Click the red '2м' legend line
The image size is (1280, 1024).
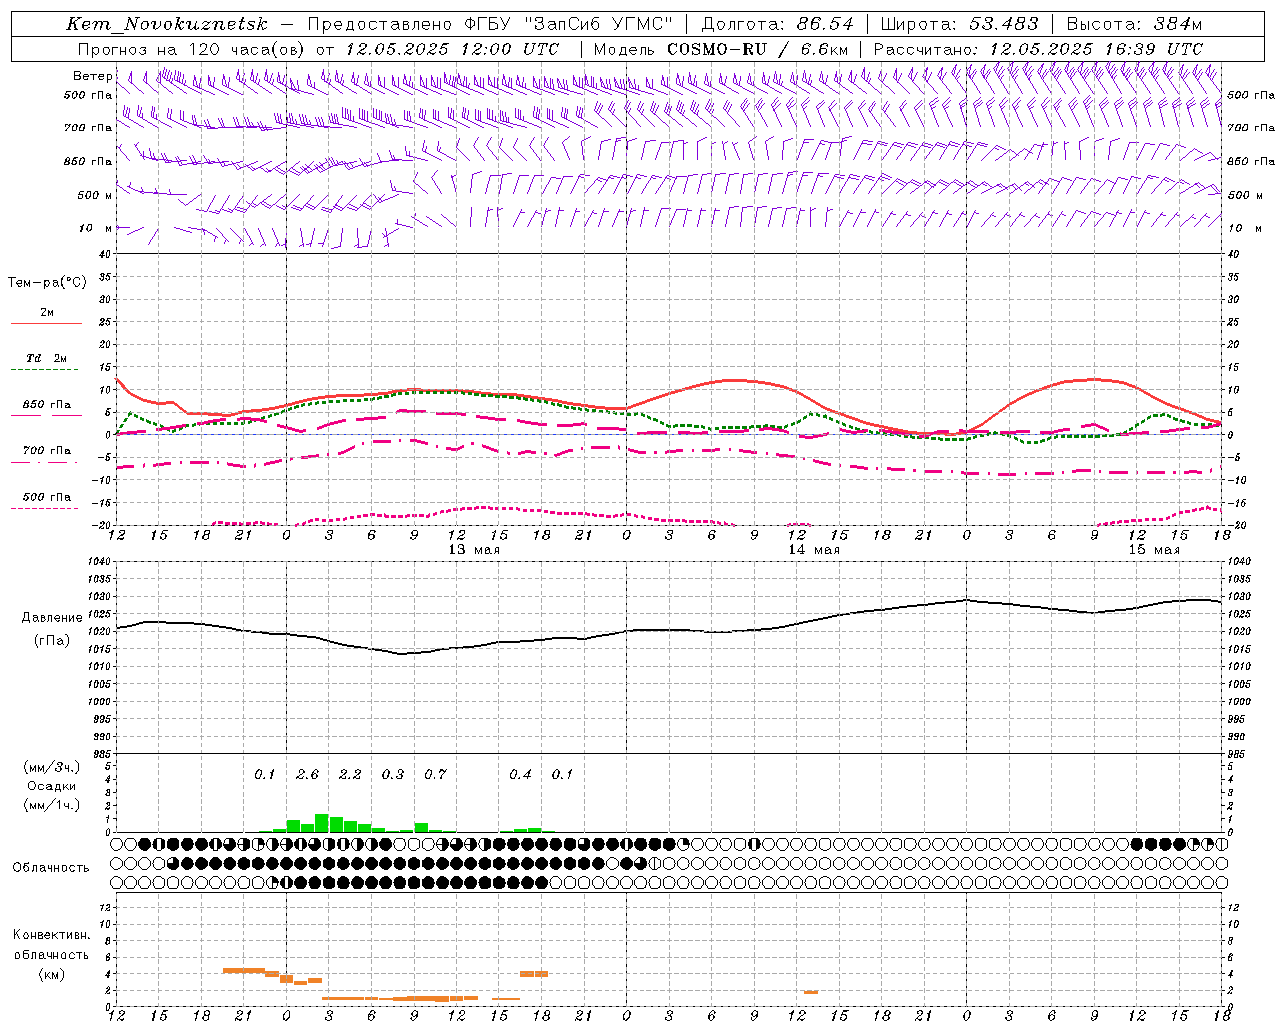tap(46, 323)
